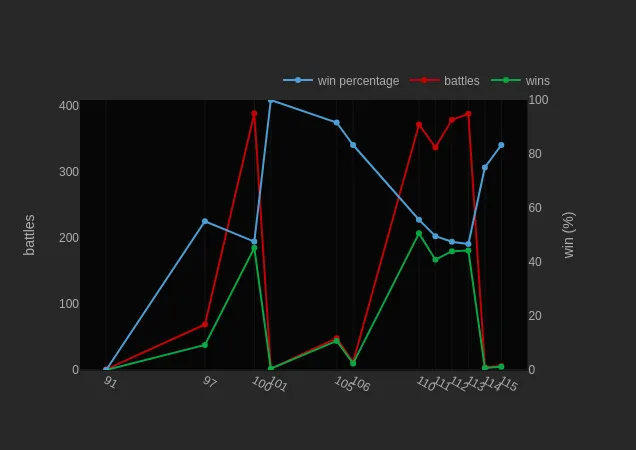Toggle the win percentage legend entry
The width and height of the screenshot is (636, 450).
click(341, 81)
